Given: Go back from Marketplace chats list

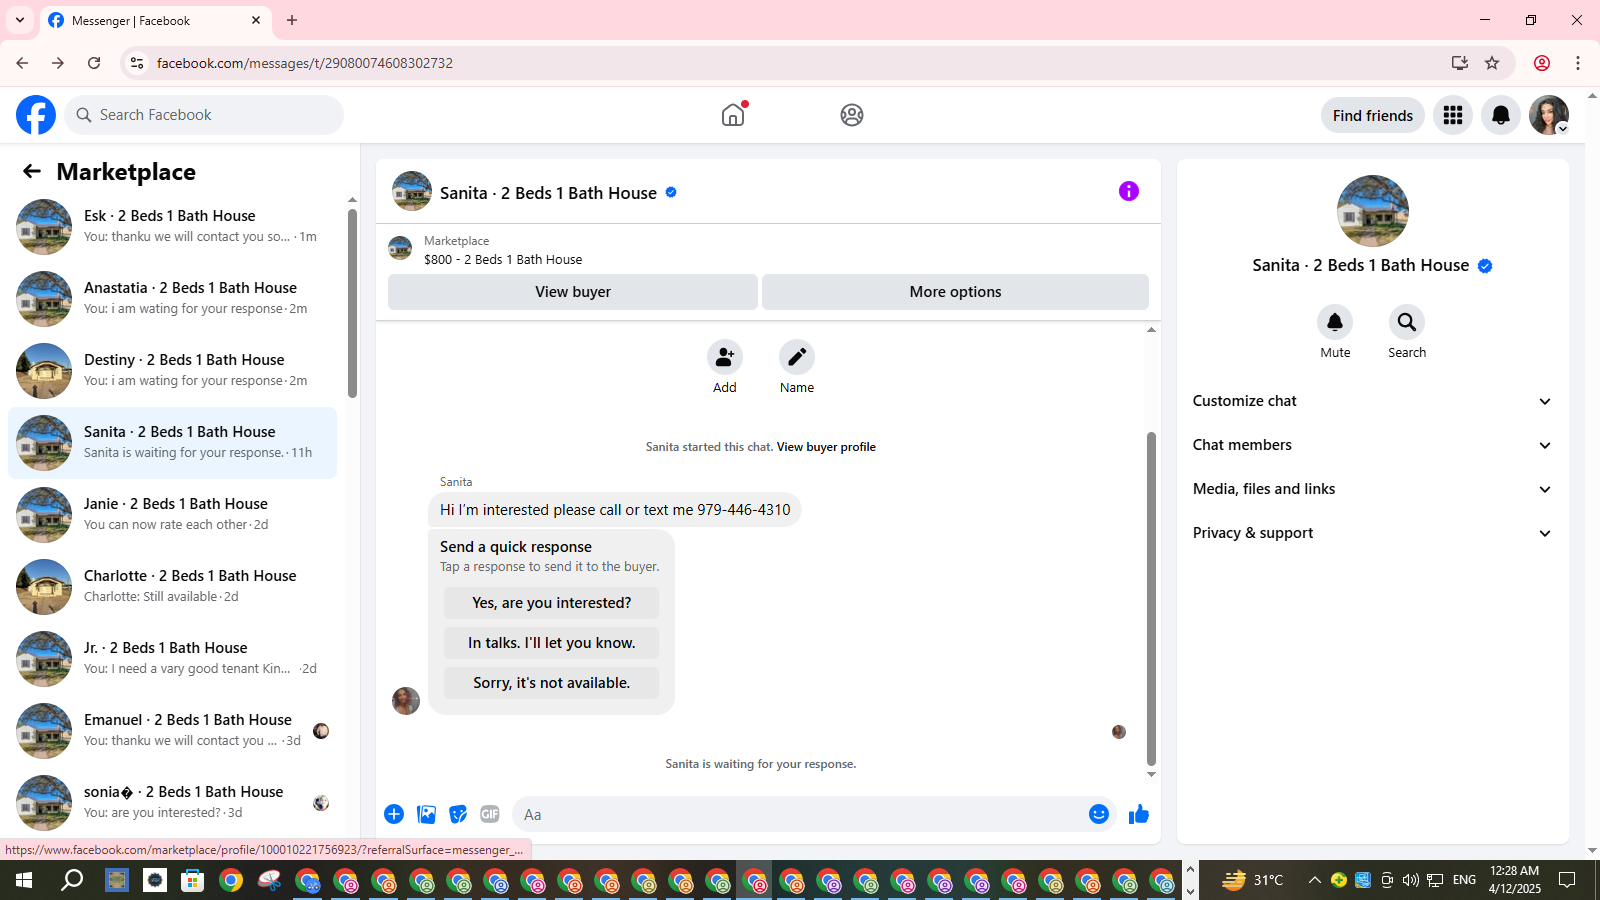Looking at the screenshot, I should 32,172.
